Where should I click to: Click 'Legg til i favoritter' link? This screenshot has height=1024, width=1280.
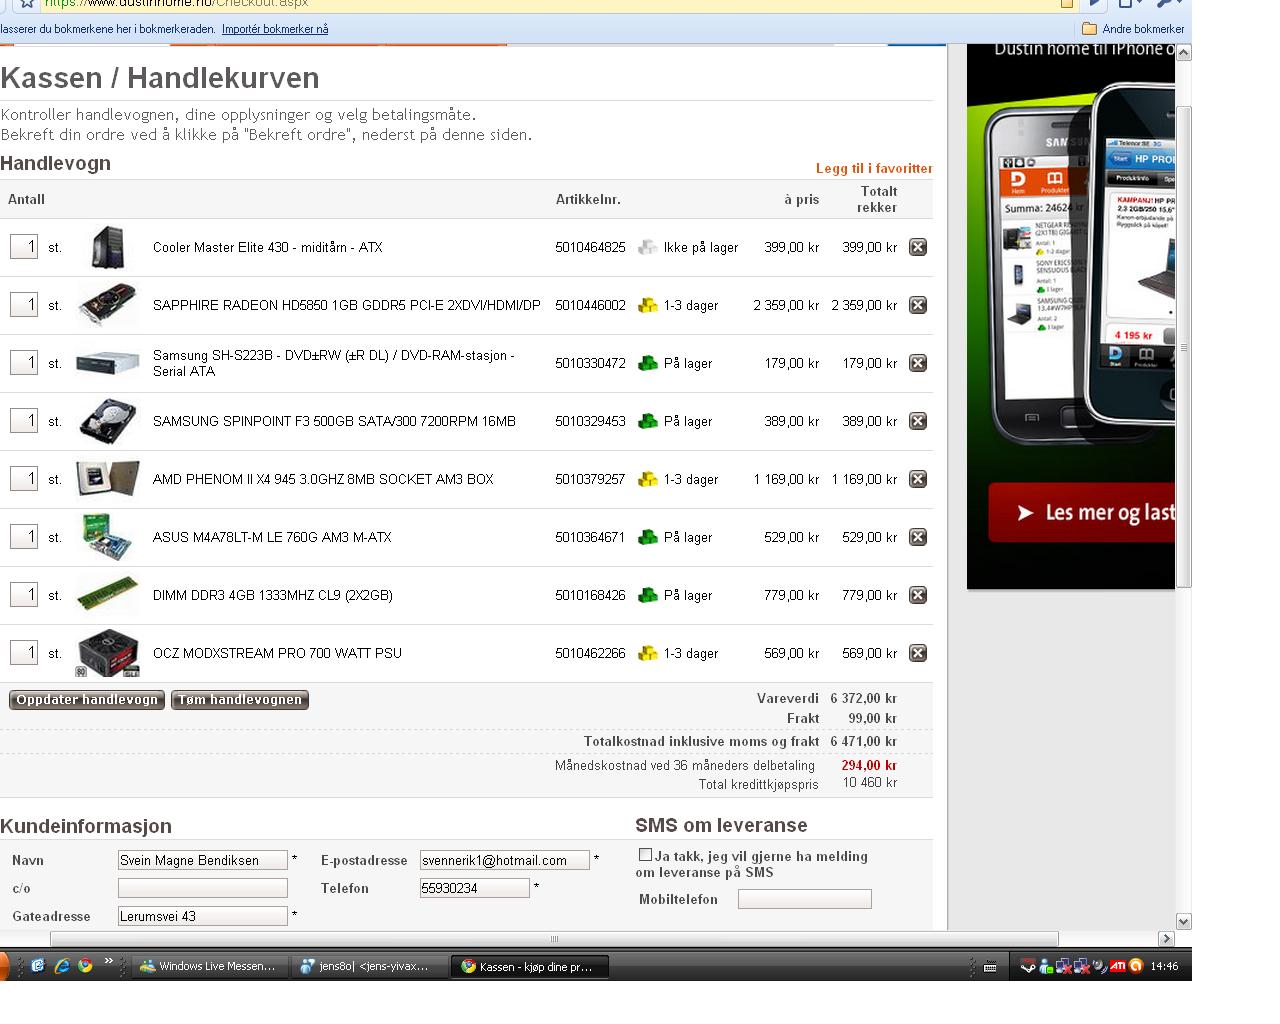pos(874,168)
